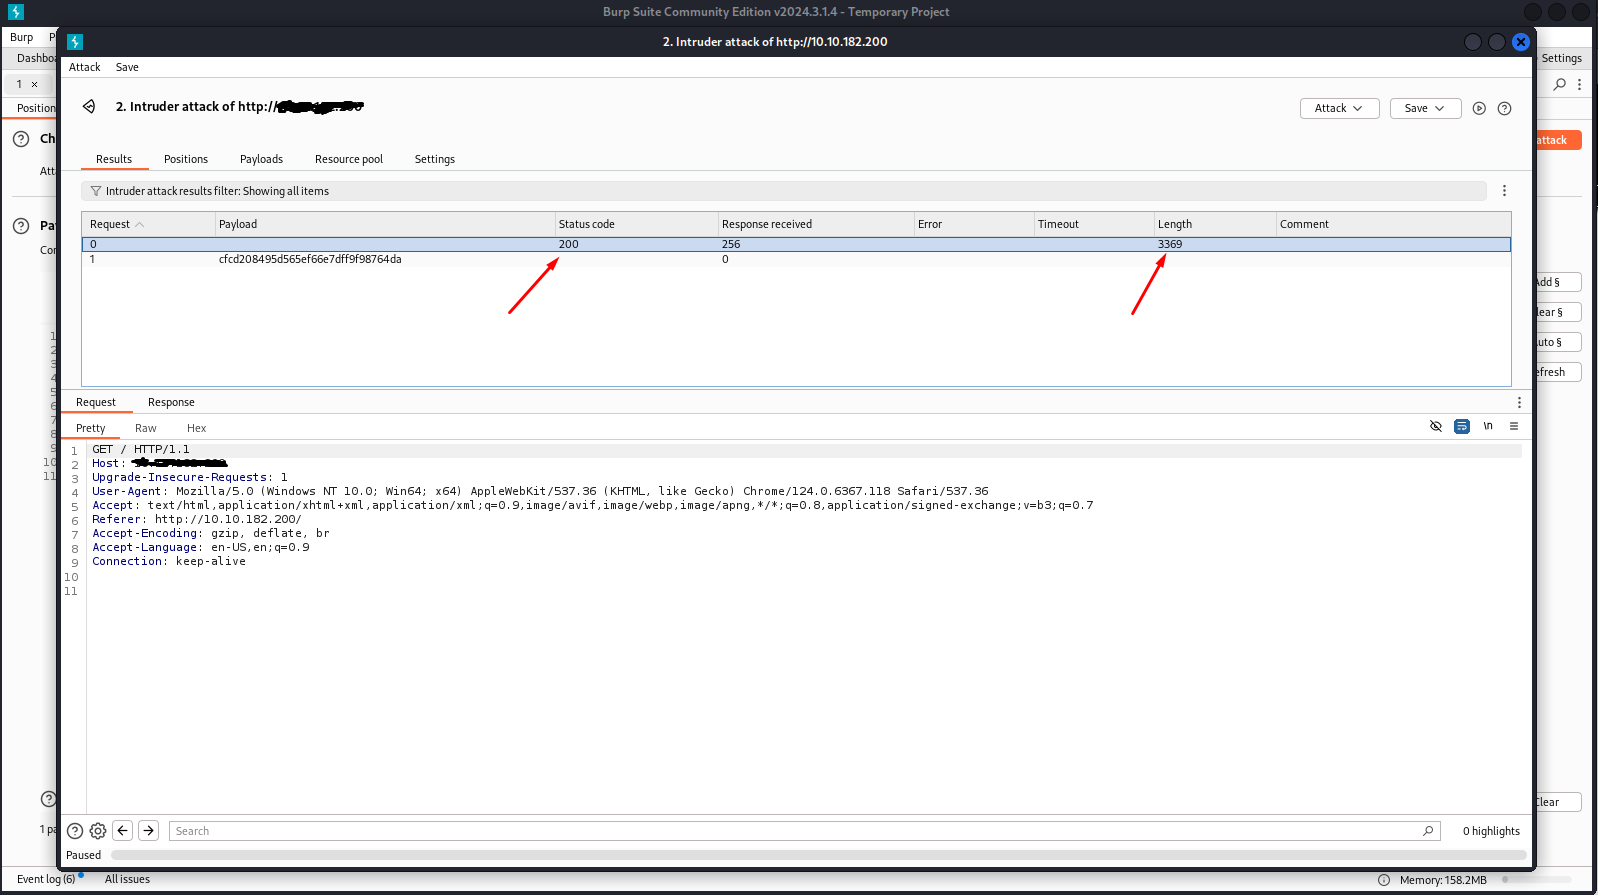Open main window kebab menu near Settings
1598x895 pixels.
coord(1580,85)
